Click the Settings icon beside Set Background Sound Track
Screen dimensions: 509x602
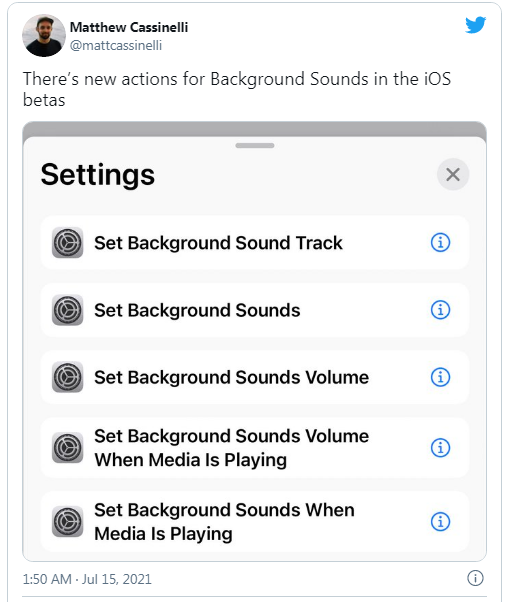coord(68,242)
